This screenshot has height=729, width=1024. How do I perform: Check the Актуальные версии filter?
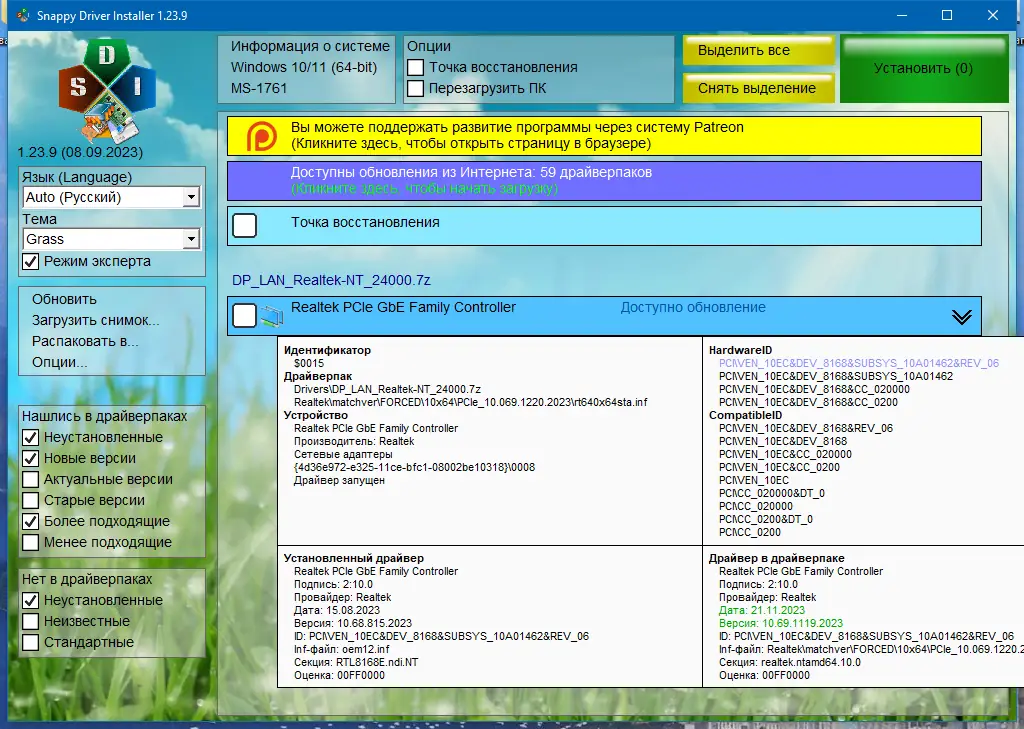31,479
